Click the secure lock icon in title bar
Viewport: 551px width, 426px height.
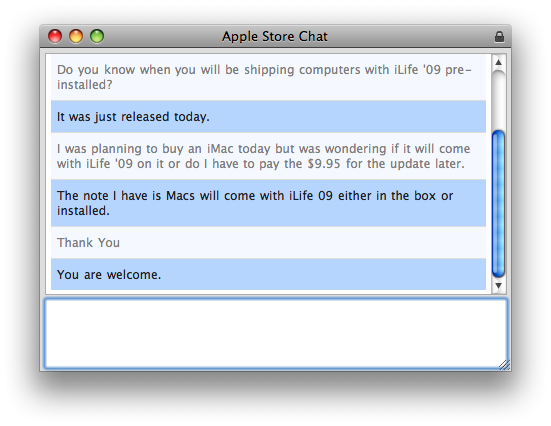pos(499,37)
